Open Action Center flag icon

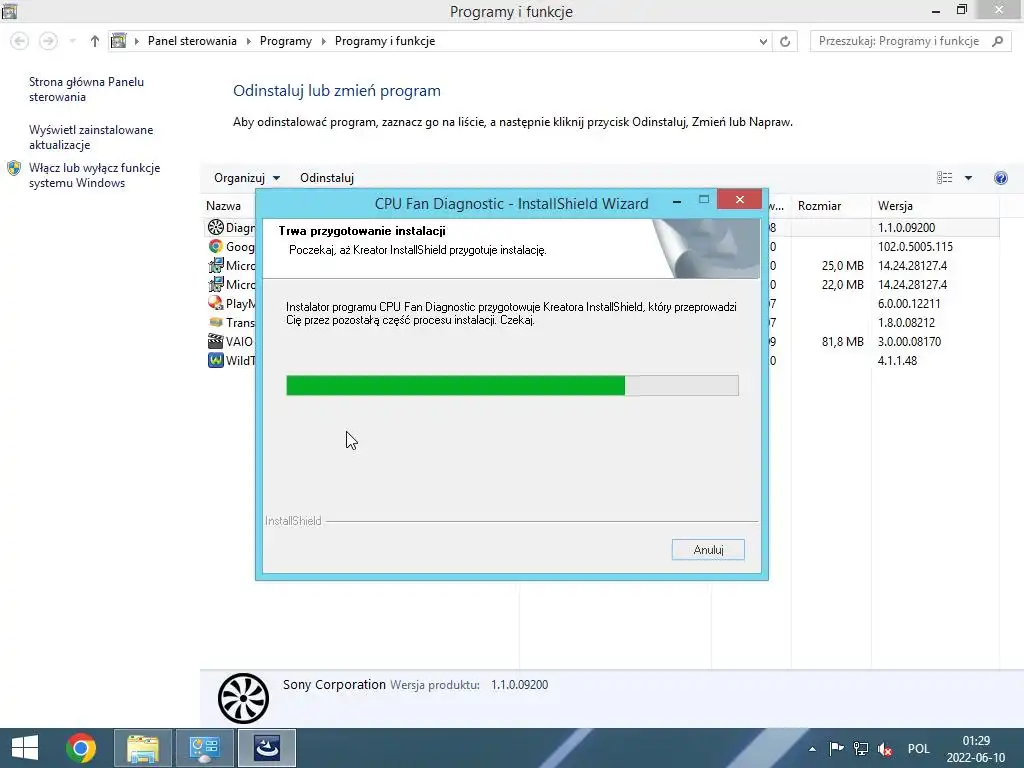[836, 748]
